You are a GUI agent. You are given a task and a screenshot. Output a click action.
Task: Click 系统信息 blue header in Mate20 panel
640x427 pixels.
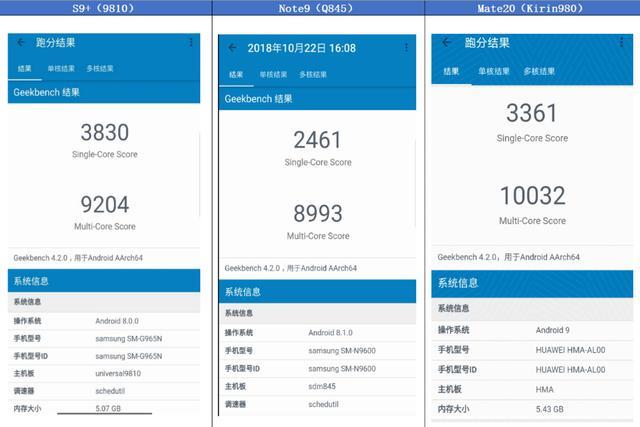(532, 283)
